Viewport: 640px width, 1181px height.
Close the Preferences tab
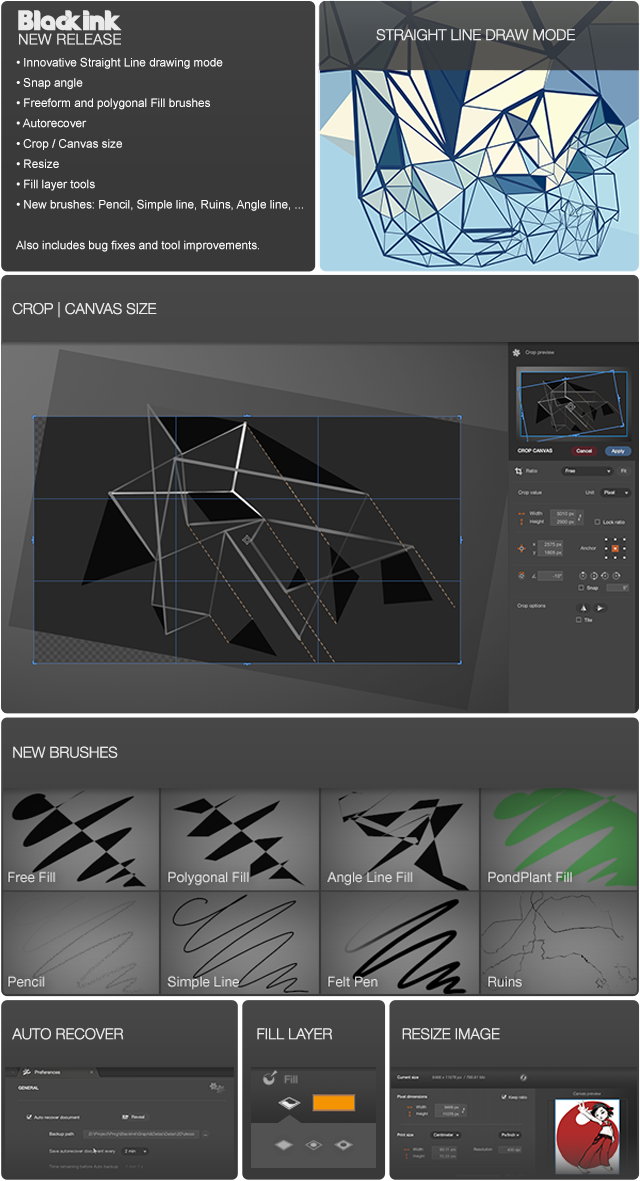coord(91,1072)
